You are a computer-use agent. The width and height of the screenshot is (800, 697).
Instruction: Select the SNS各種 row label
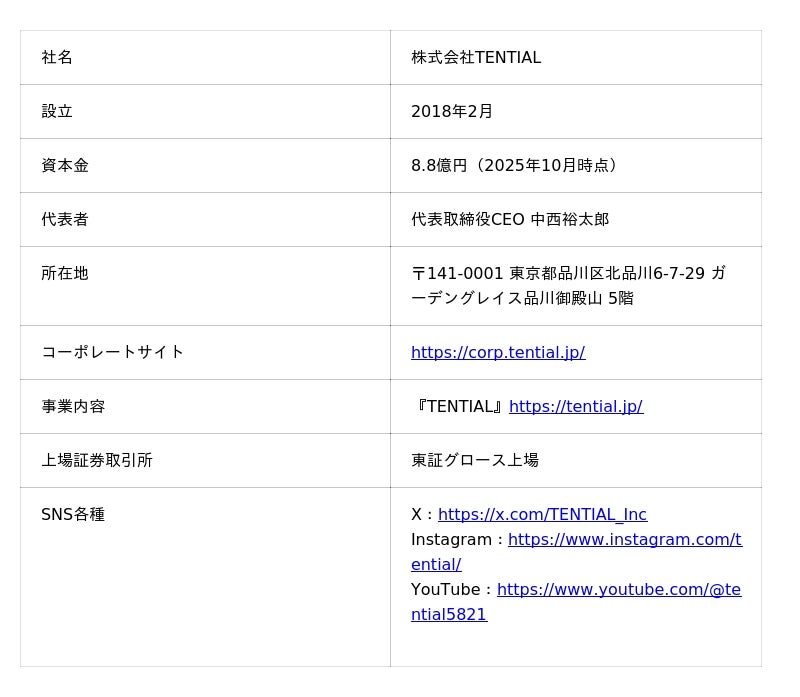click(x=73, y=514)
